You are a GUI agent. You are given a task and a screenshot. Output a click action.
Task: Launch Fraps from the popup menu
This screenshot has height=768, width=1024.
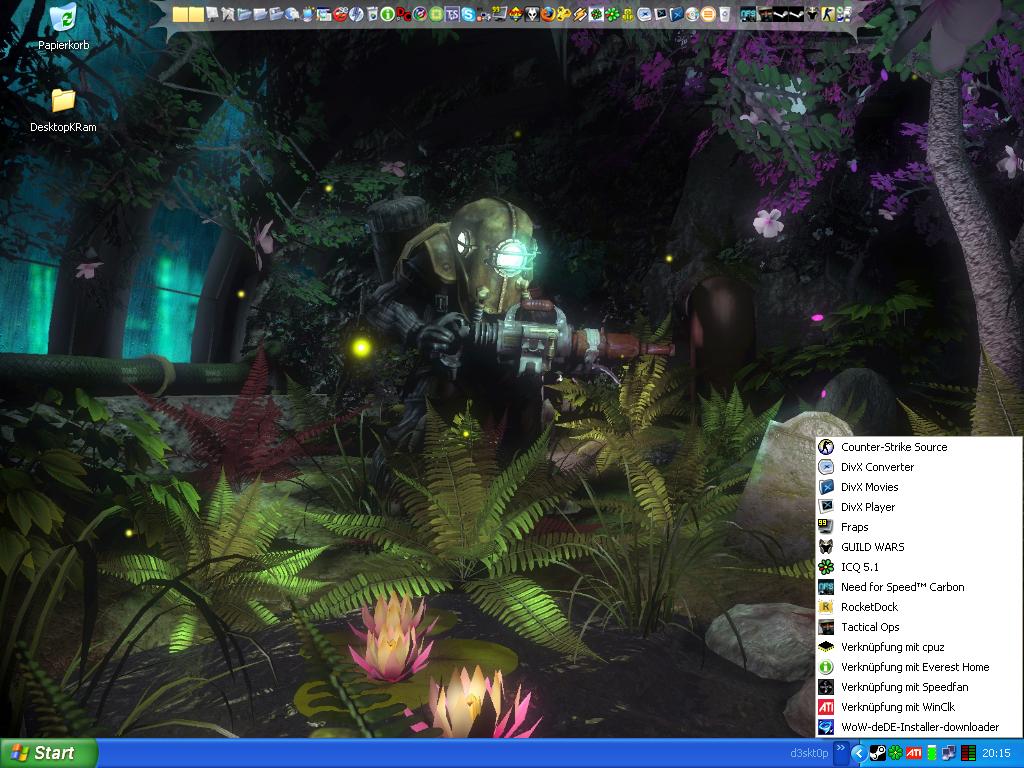coord(918,527)
